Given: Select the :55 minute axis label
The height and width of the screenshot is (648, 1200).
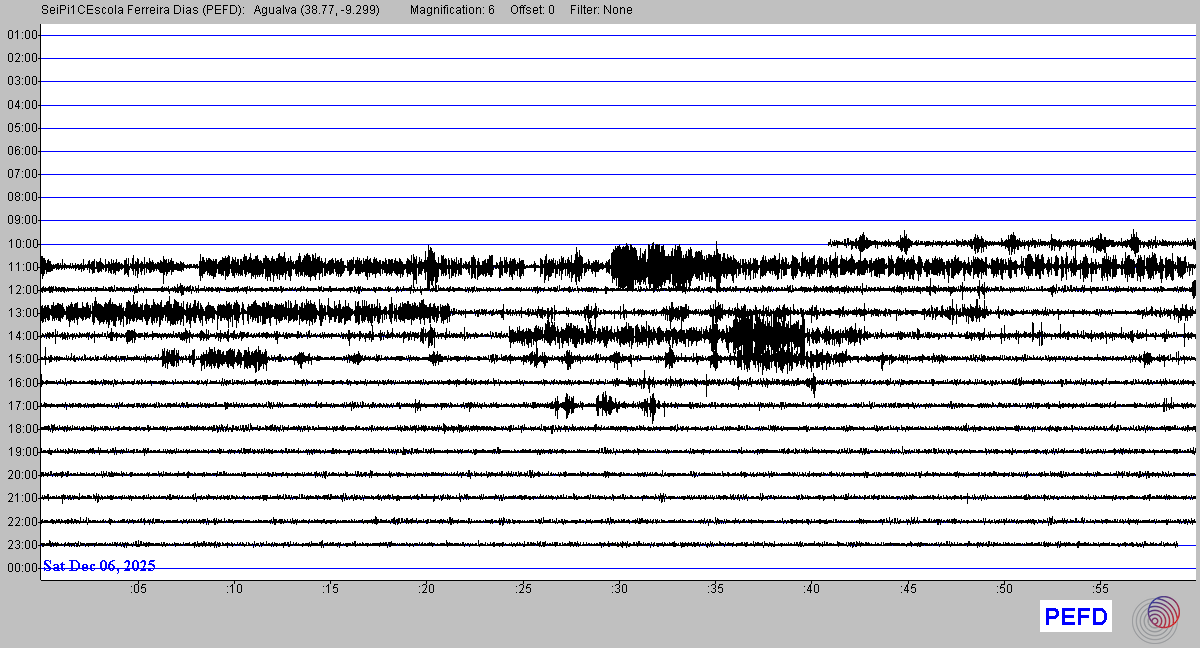Looking at the screenshot, I should click(1100, 589).
